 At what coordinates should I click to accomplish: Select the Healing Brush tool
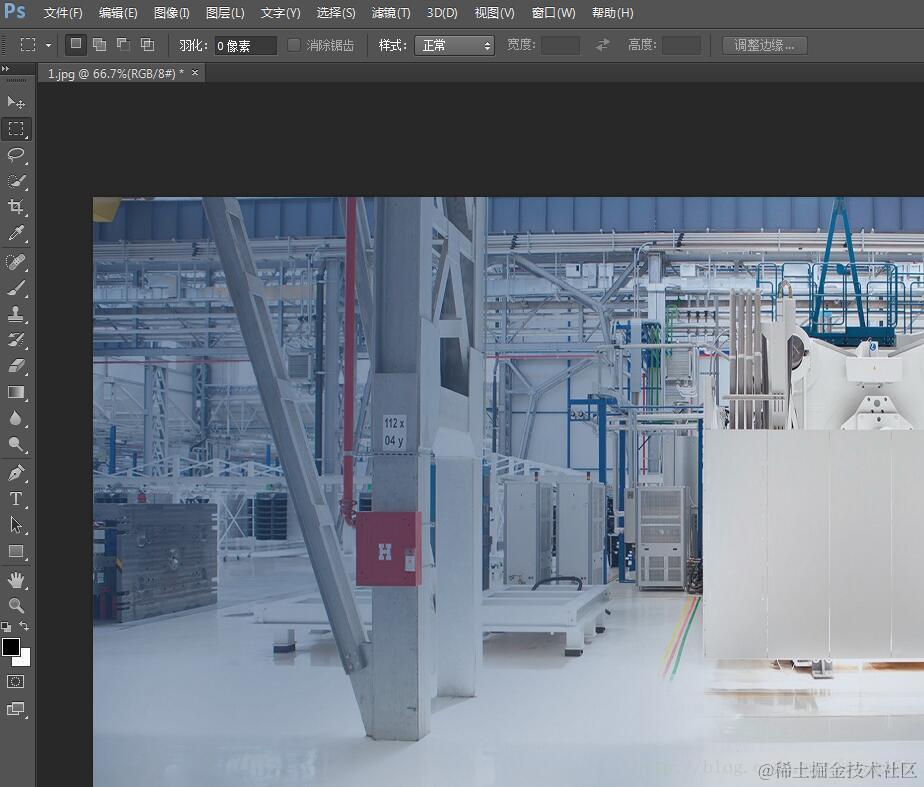pyautogui.click(x=16, y=261)
